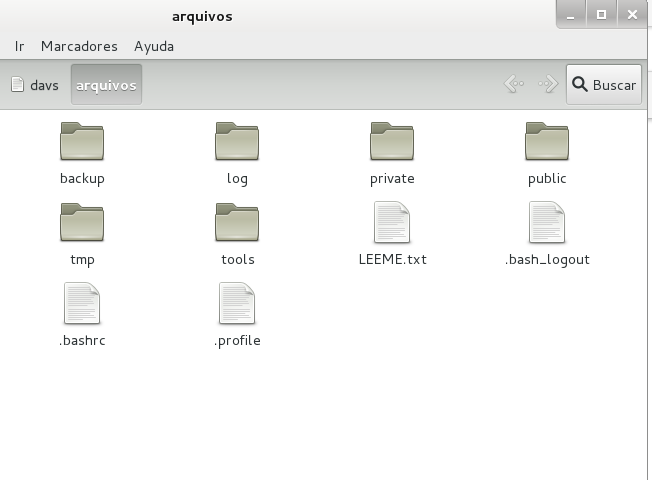
Task: Open the Marcadores menu
Action: [x=79, y=46]
